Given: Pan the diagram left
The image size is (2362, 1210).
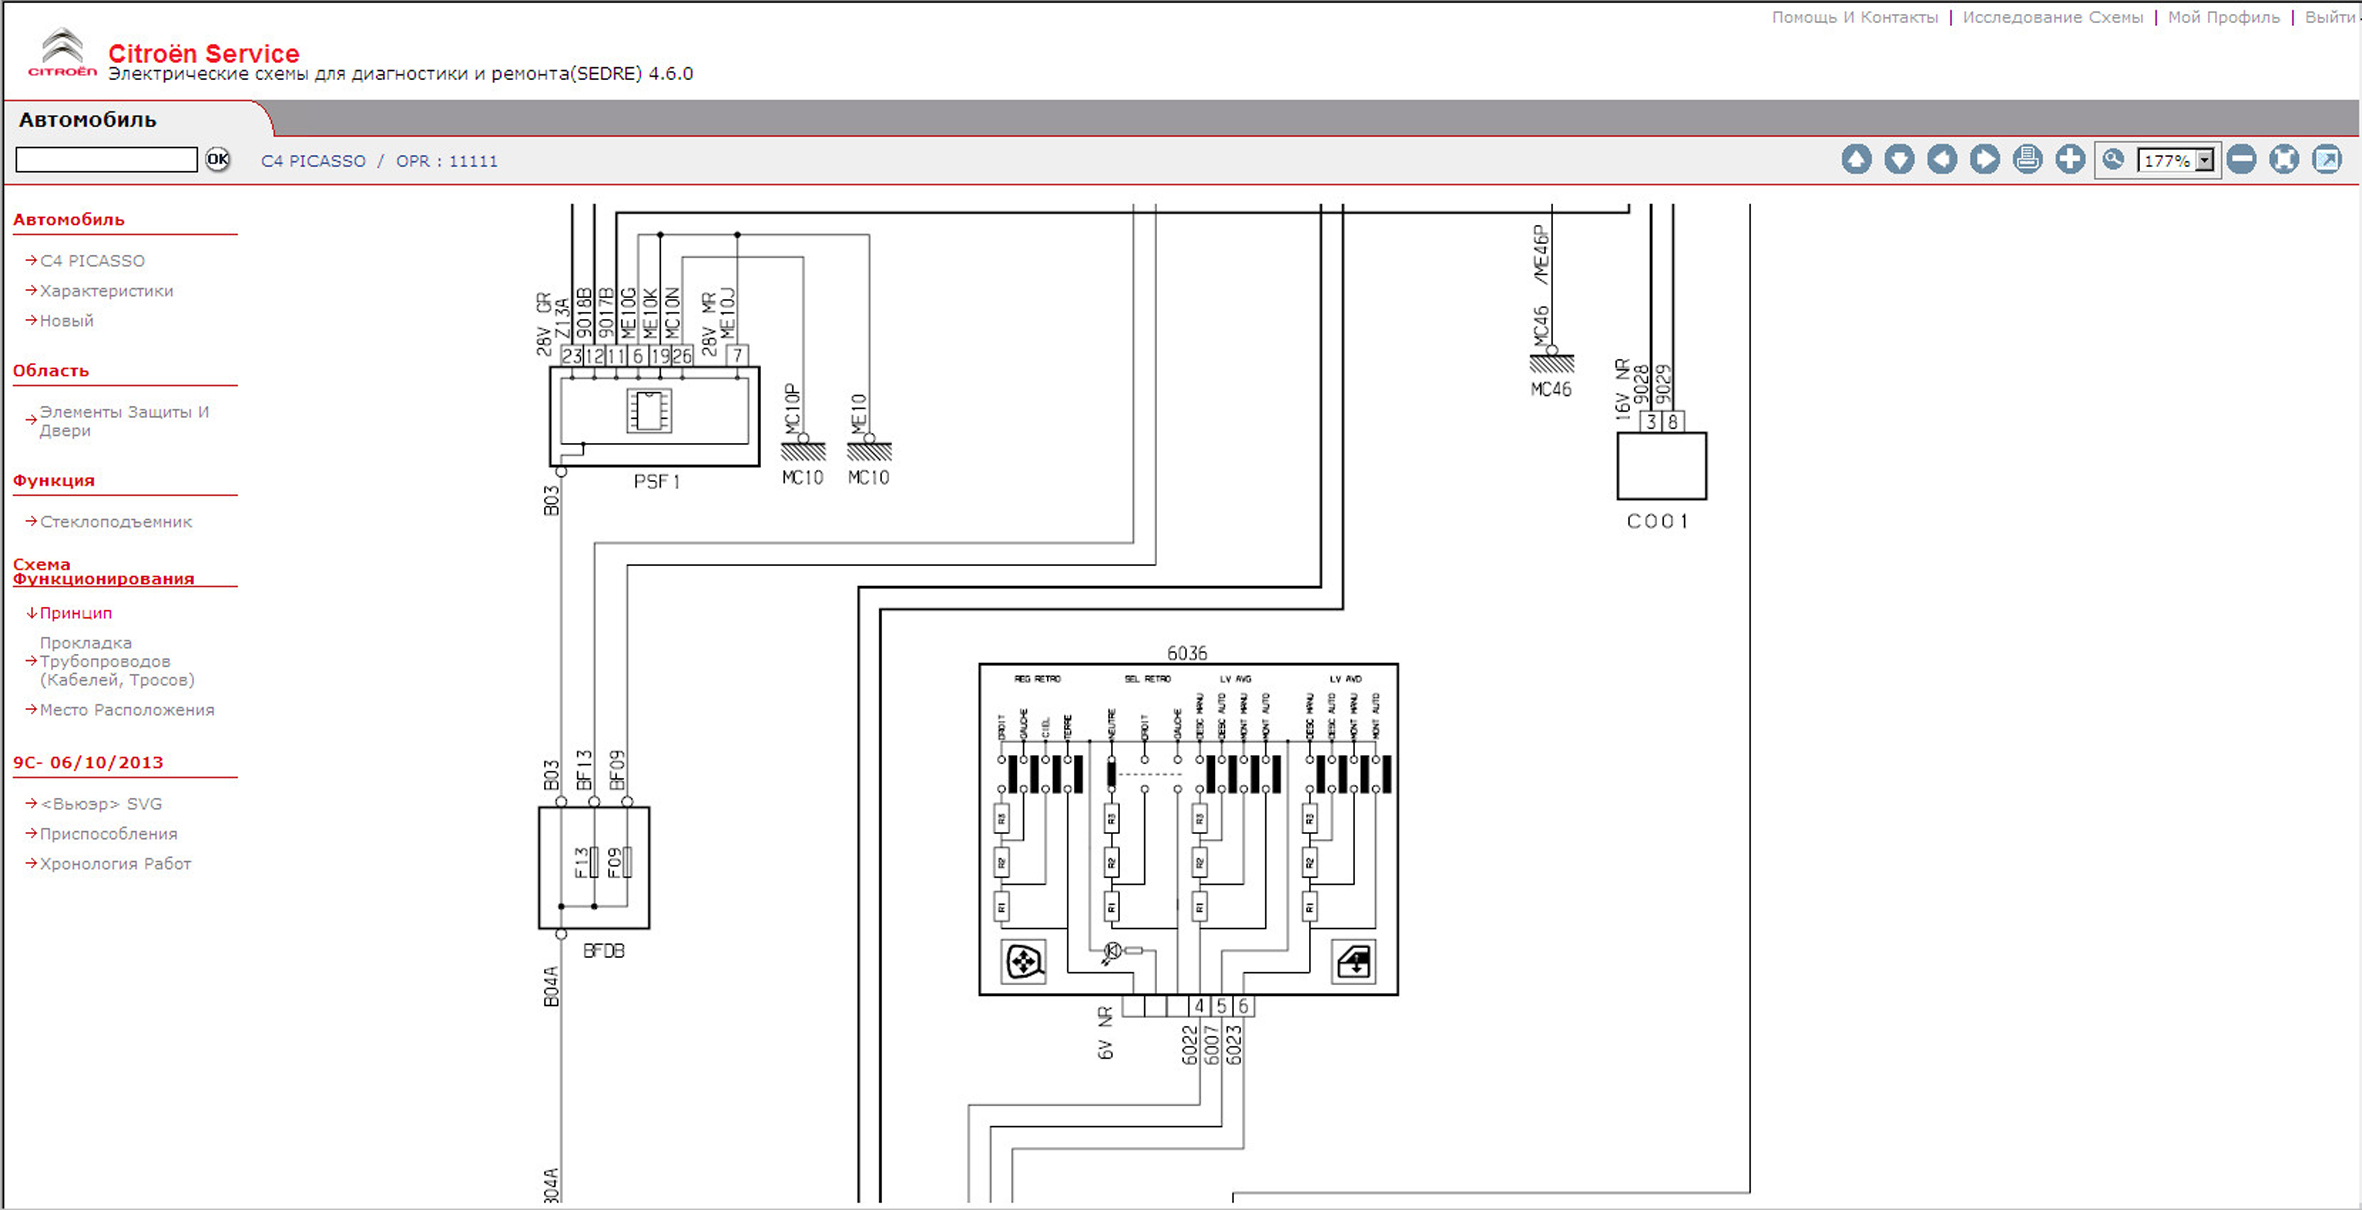Looking at the screenshot, I should point(1942,160).
